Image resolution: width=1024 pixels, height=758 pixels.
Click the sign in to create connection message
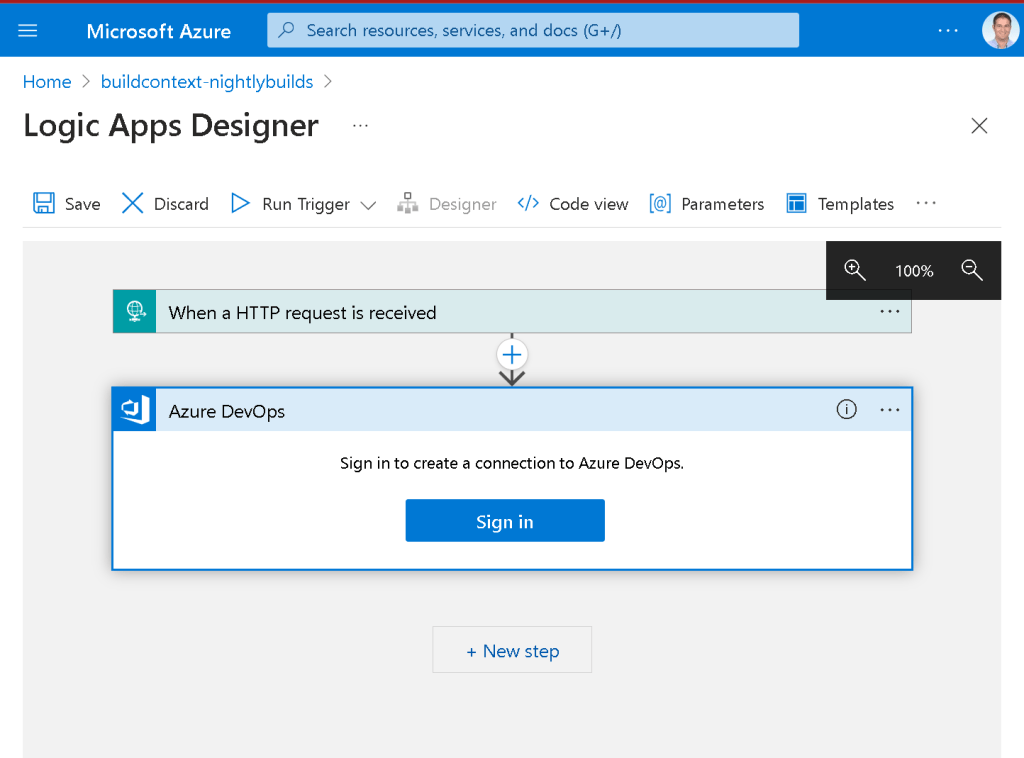512,463
